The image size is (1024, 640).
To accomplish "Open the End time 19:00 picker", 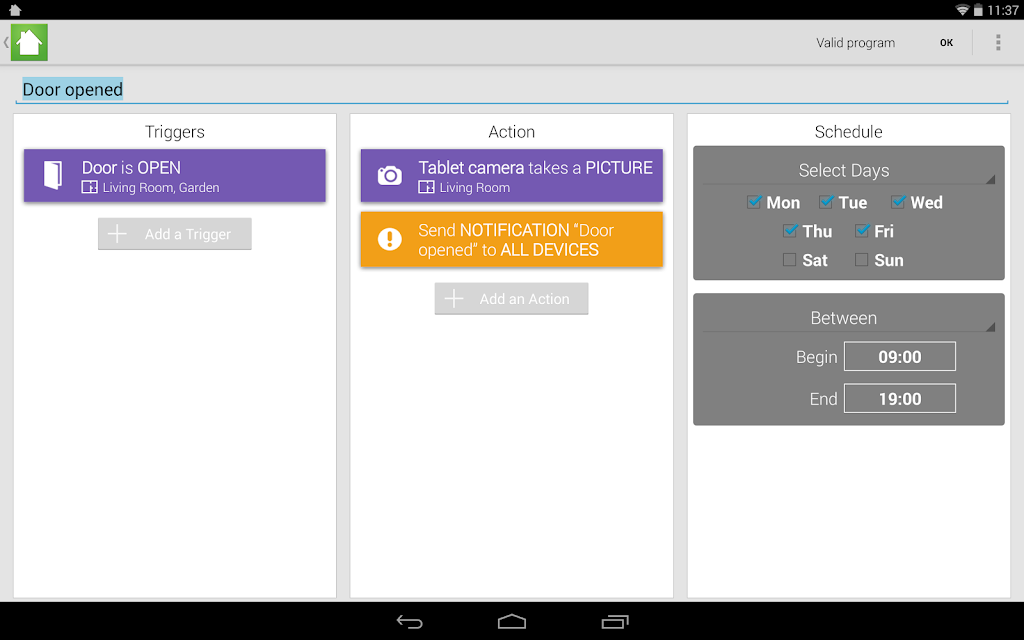I will 899,398.
